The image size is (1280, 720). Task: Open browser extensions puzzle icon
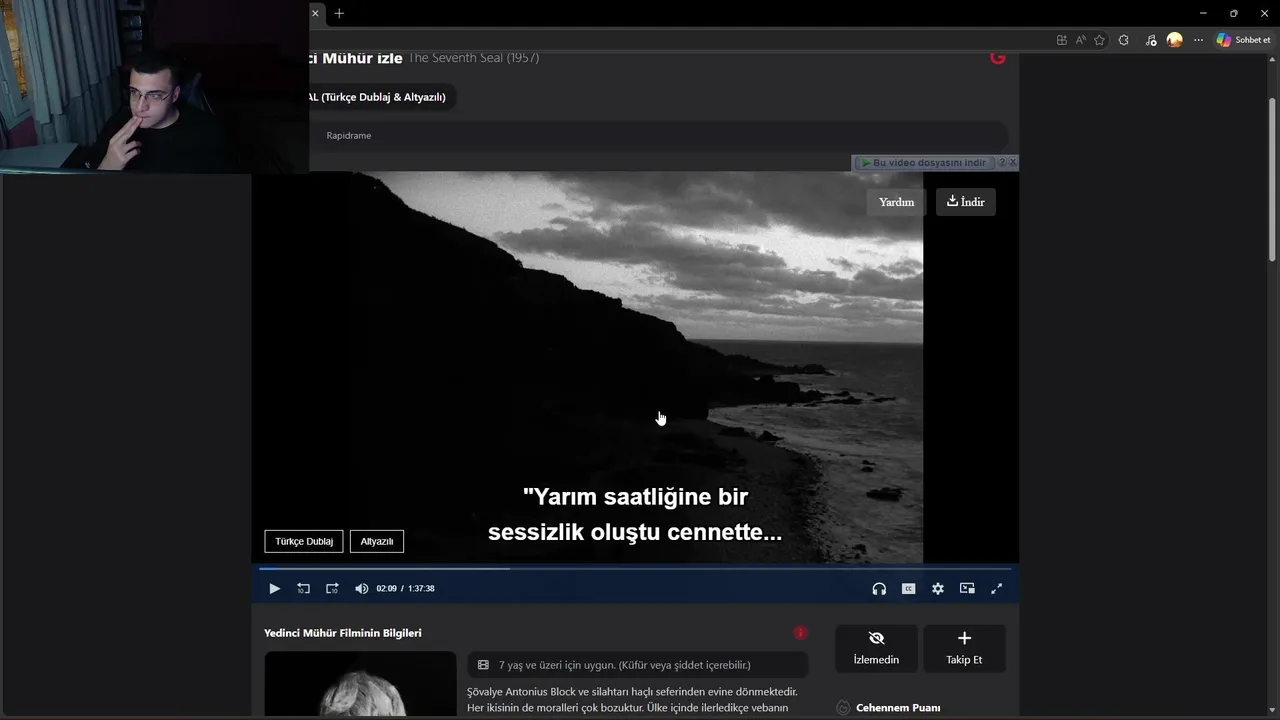pos(1124,40)
